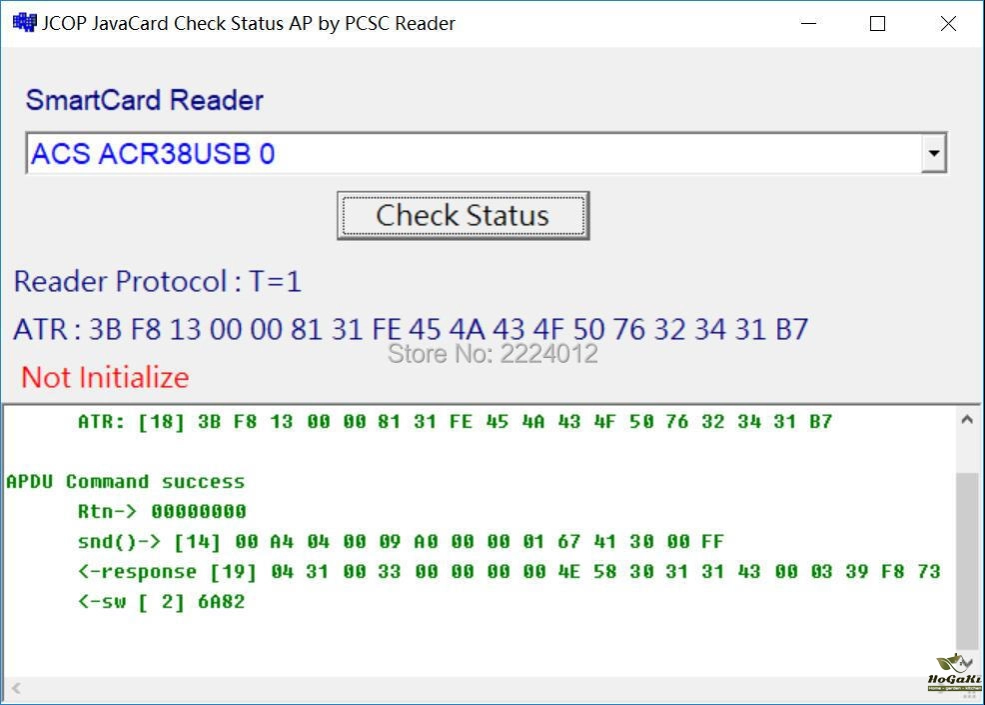The image size is (985, 705).
Task: Click the snd() command line in log
Action: pyautogui.click(x=400, y=542)
